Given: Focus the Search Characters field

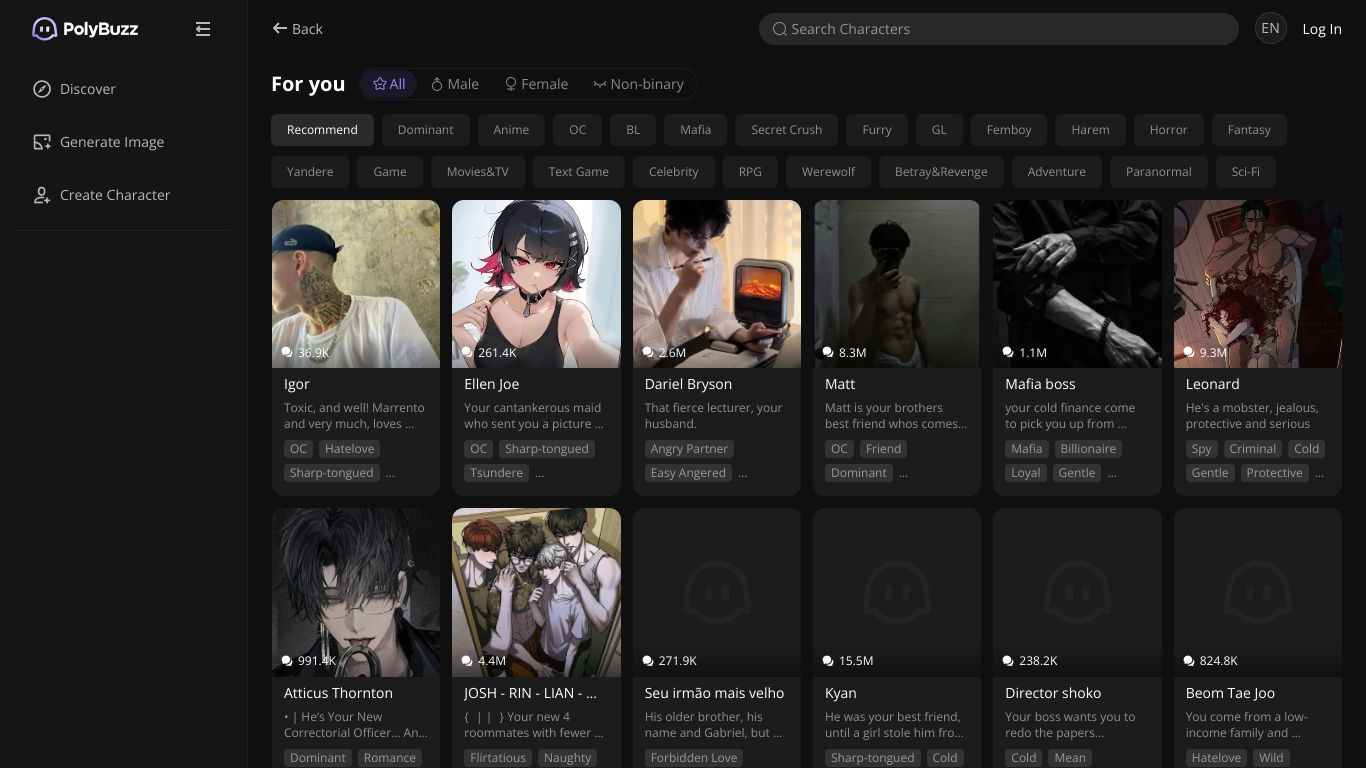Looking at the screenshot, I should 999,29.
